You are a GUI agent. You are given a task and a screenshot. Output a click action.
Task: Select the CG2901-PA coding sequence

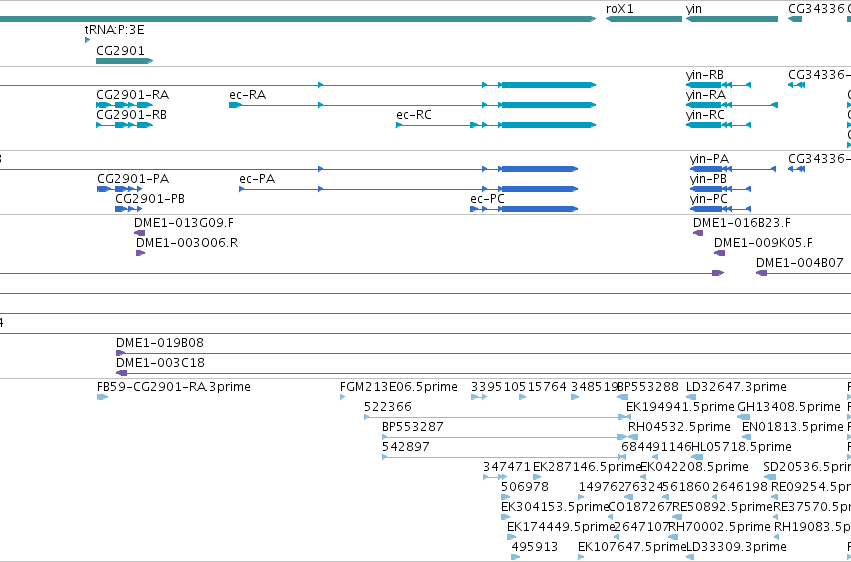[119, 189]
